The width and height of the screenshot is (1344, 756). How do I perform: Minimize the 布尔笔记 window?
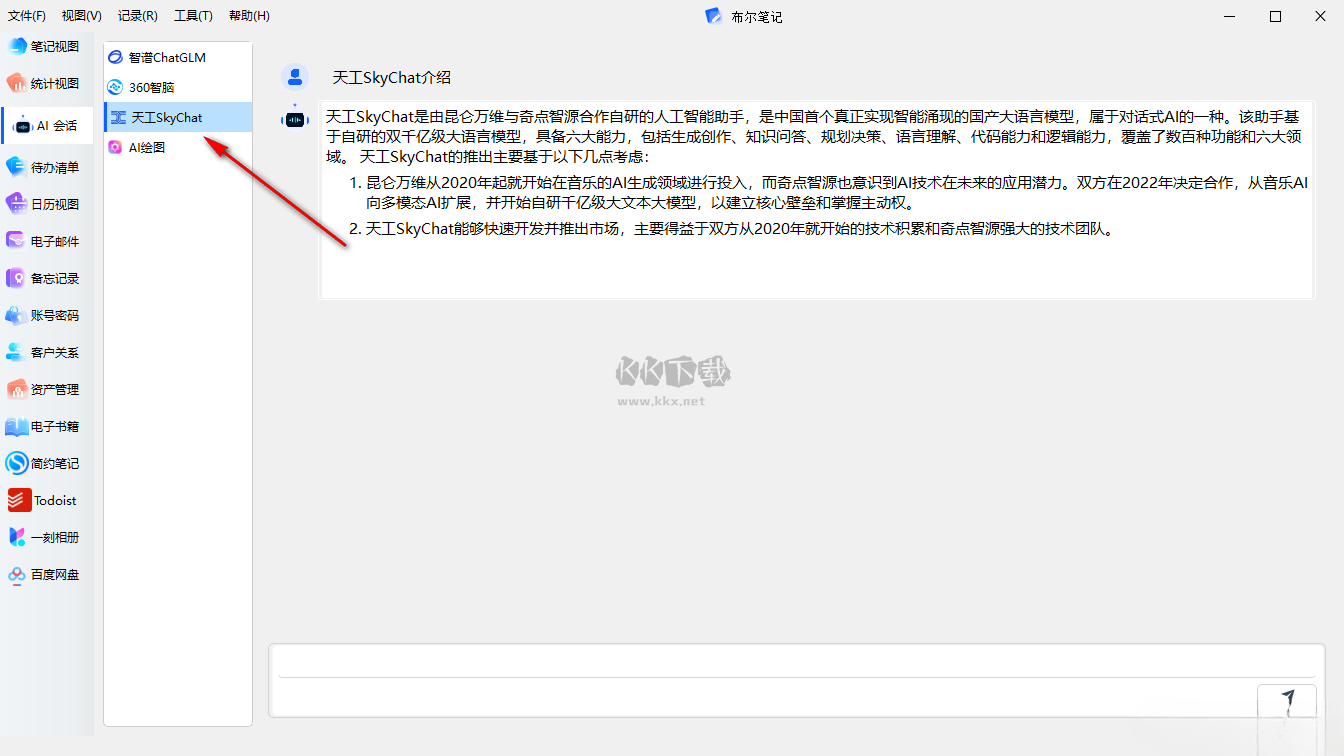(1230, 16)
